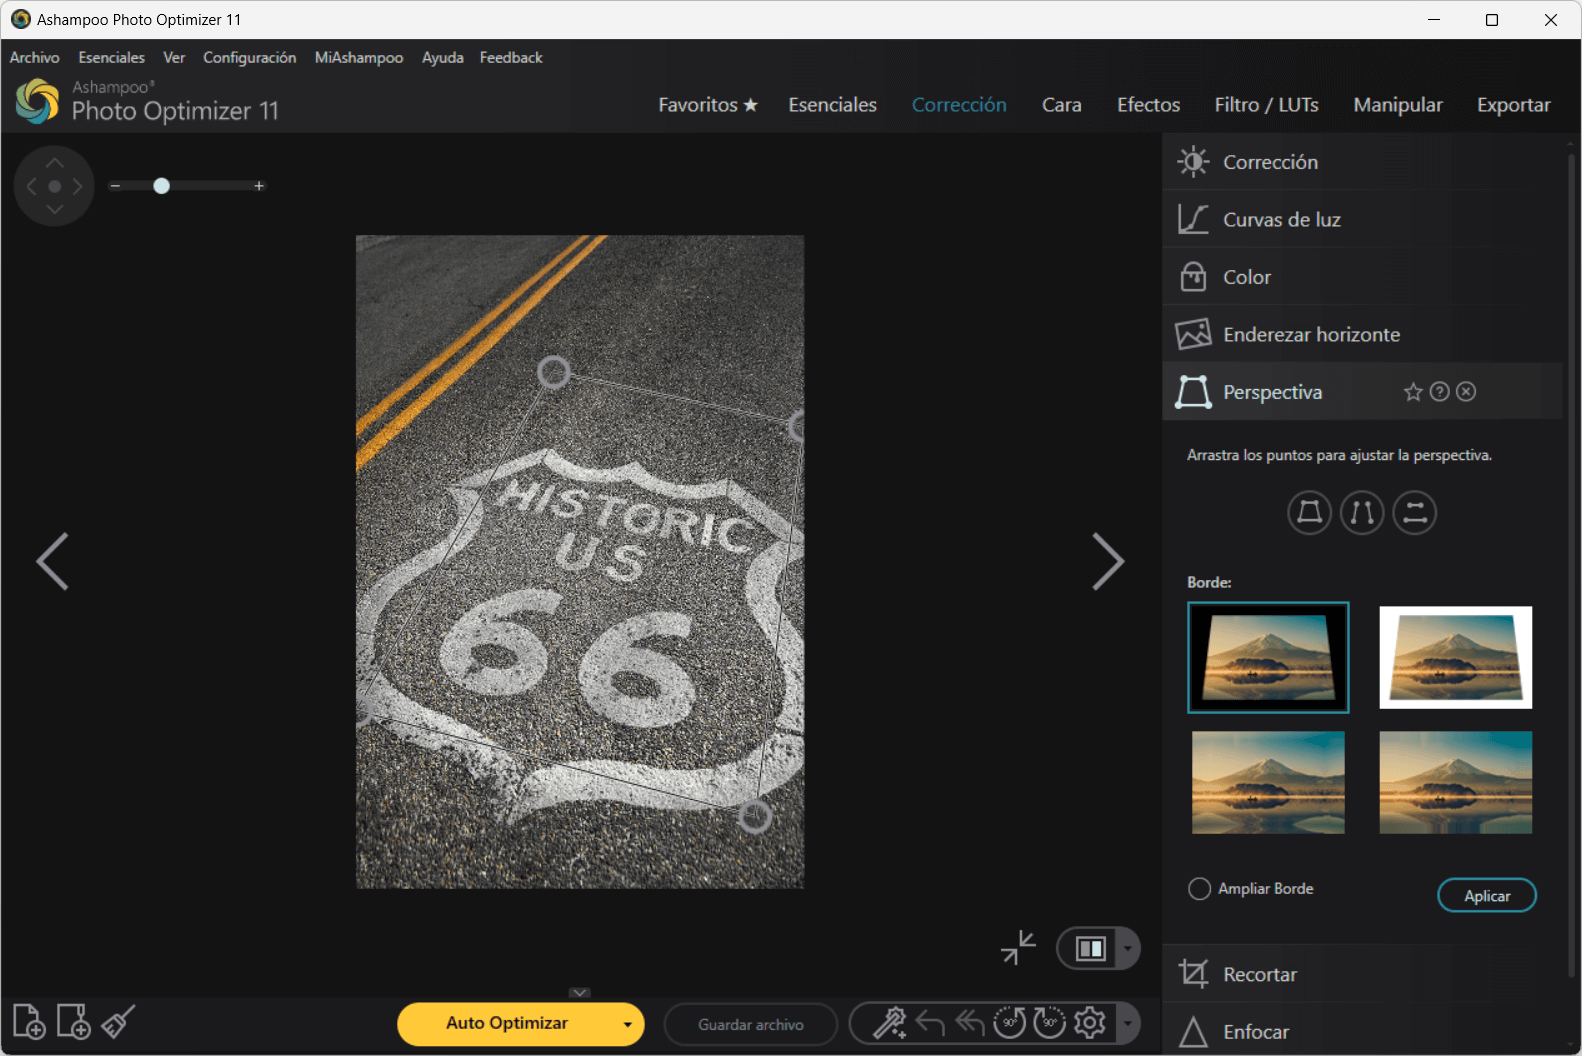
Task: Select the horizontal lines perspective mode icon
Action: 1414,513
